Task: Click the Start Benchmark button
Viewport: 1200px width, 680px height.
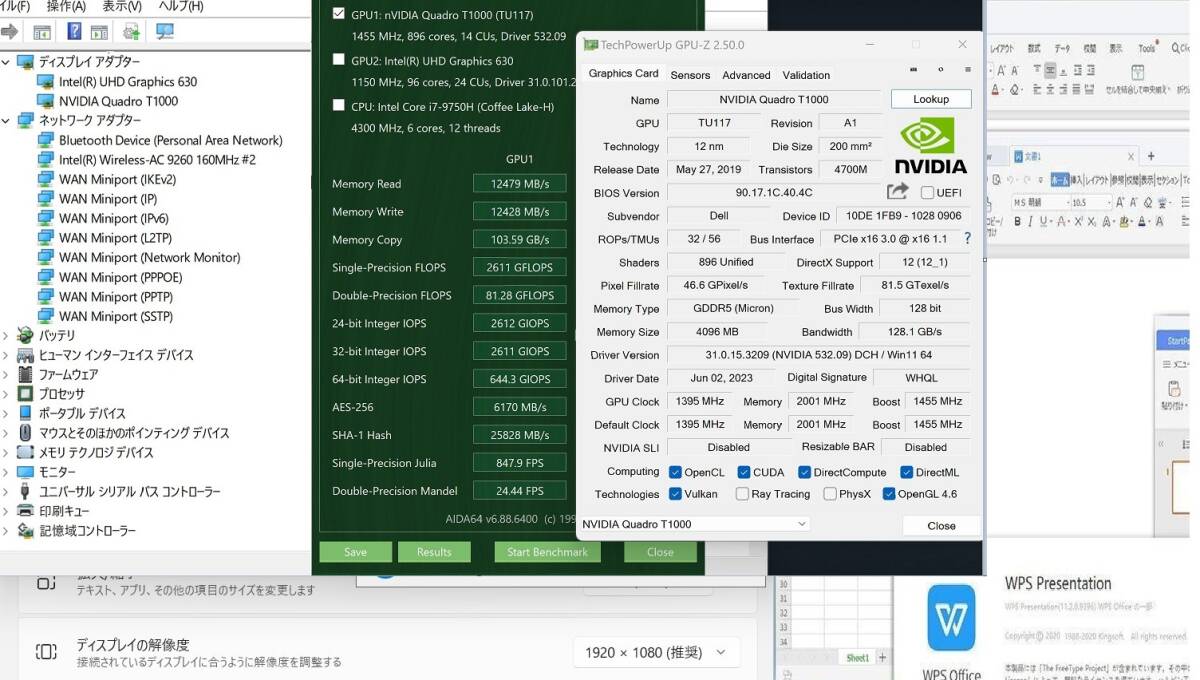Action: pyautogui.click(x=547, y=552)
